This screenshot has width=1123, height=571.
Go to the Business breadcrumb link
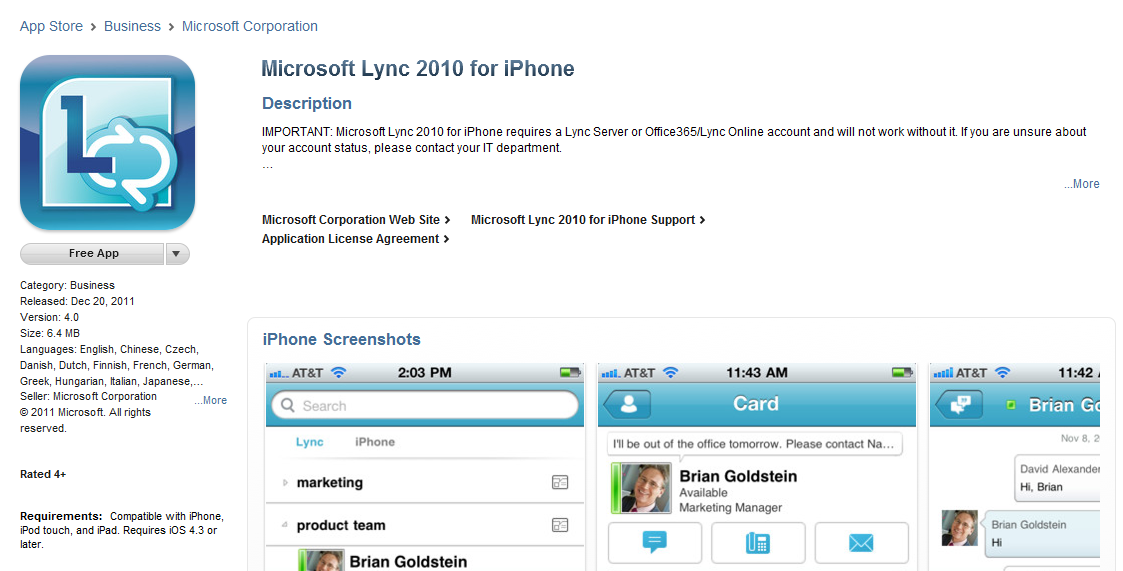[x=132, y=27]
